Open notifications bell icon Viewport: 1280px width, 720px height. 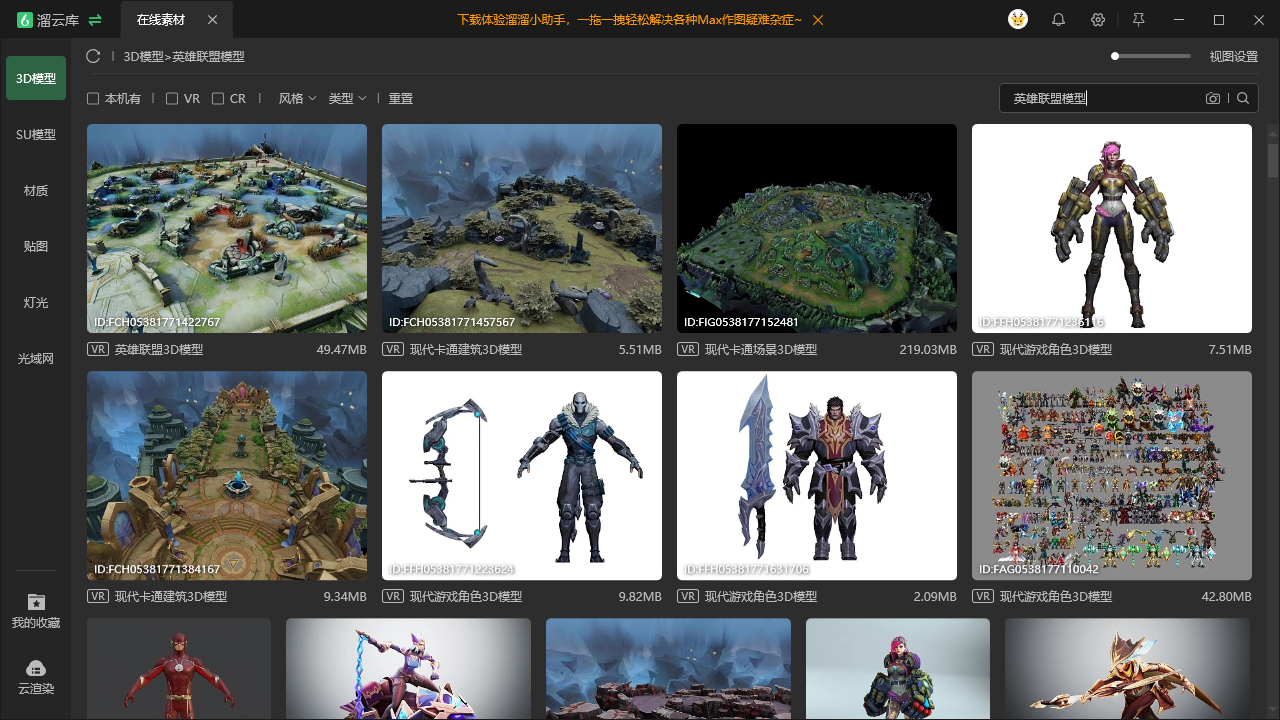coord(1058,20)
